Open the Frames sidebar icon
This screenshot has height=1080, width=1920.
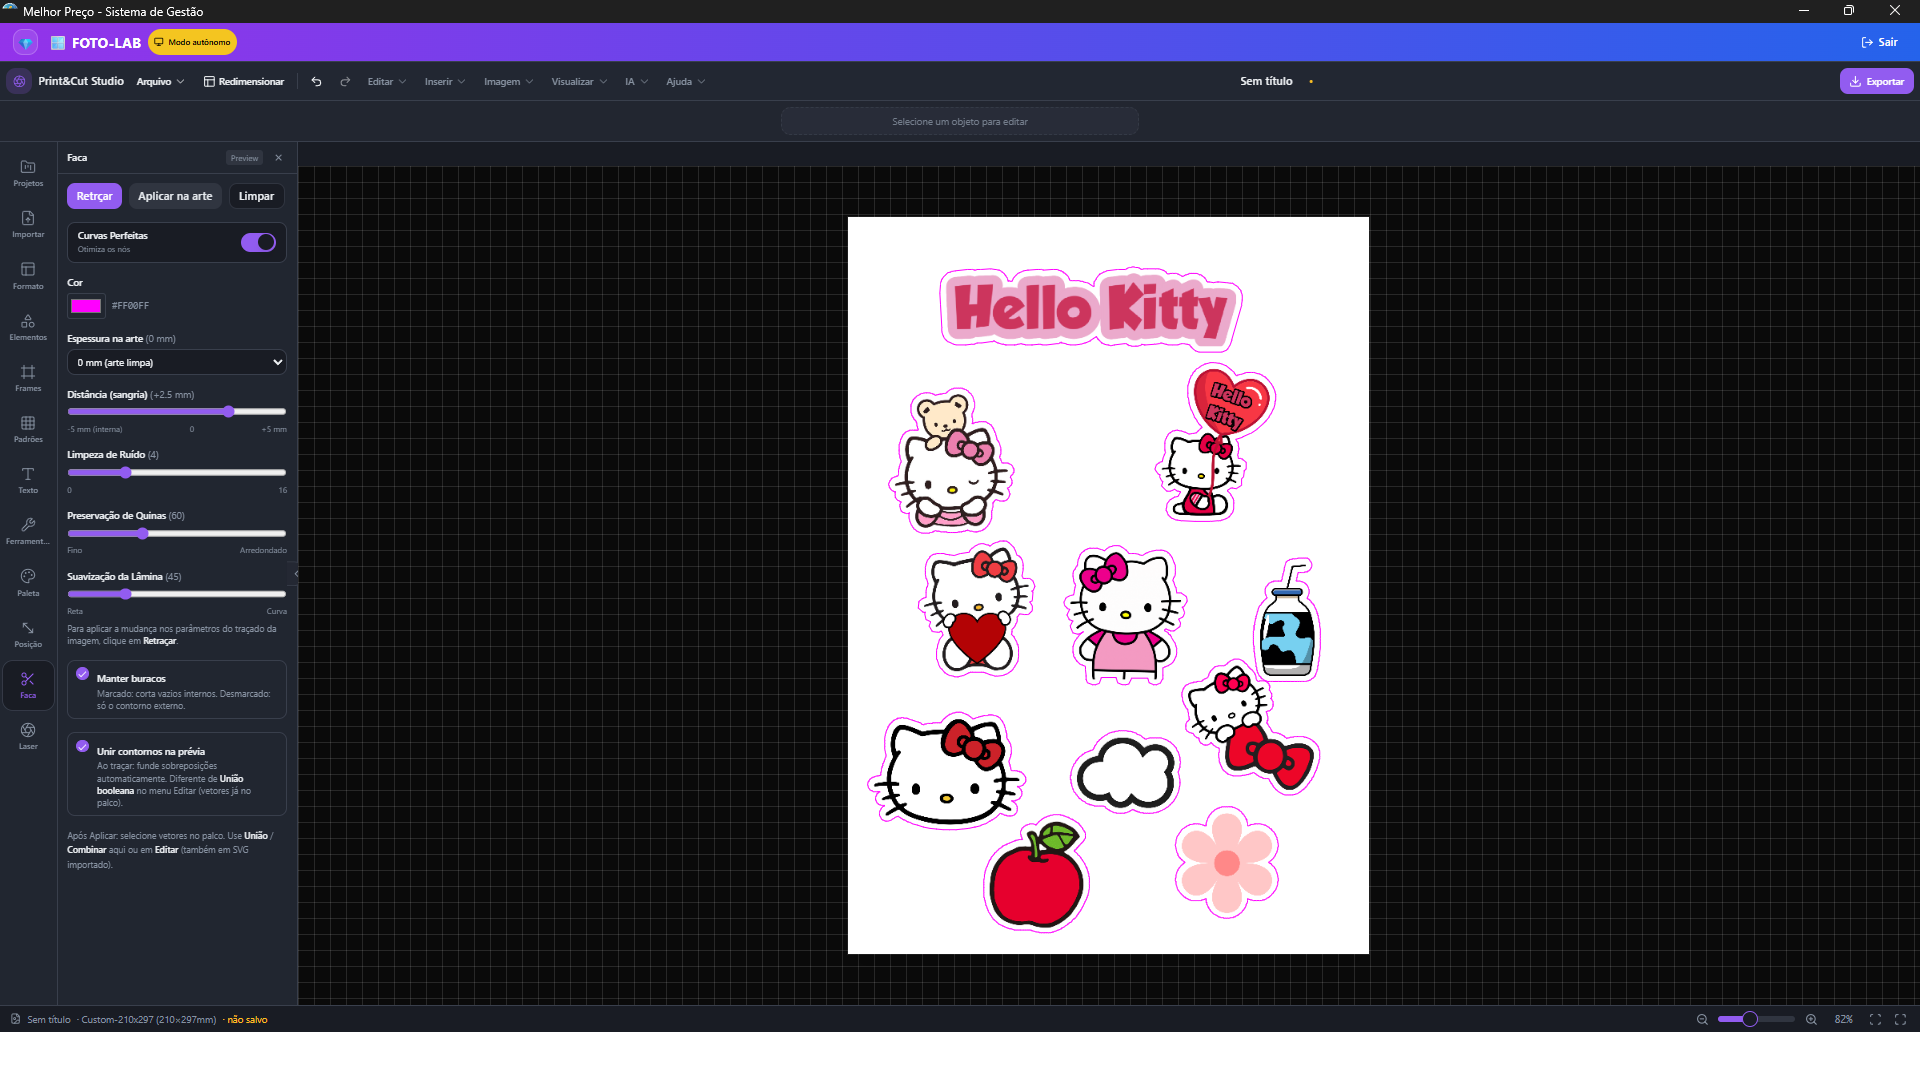(x=28, y=378)
